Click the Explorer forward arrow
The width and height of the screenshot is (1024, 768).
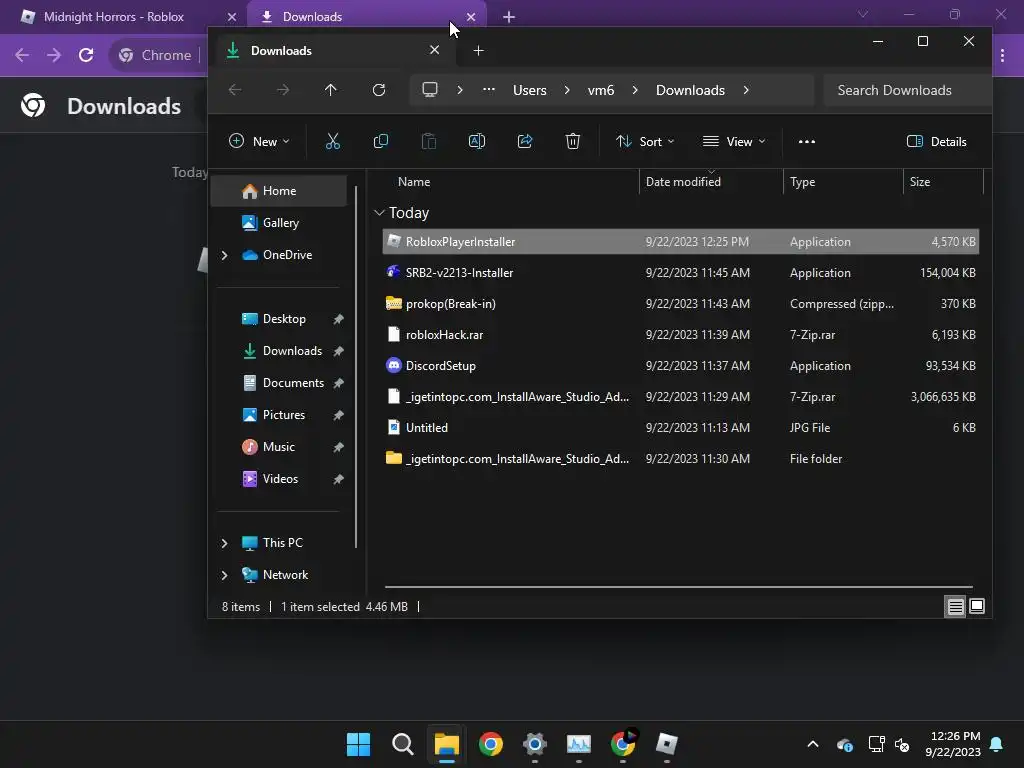283,90
